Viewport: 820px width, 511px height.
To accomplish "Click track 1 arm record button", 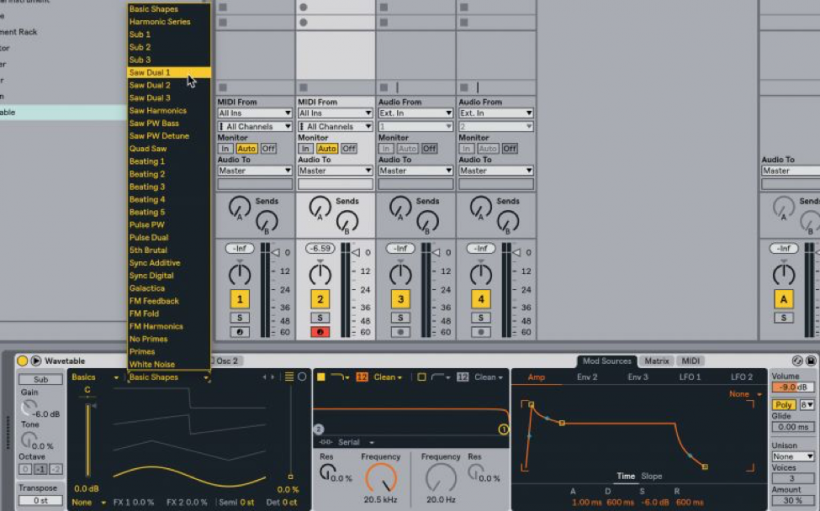I will [240, 332].
